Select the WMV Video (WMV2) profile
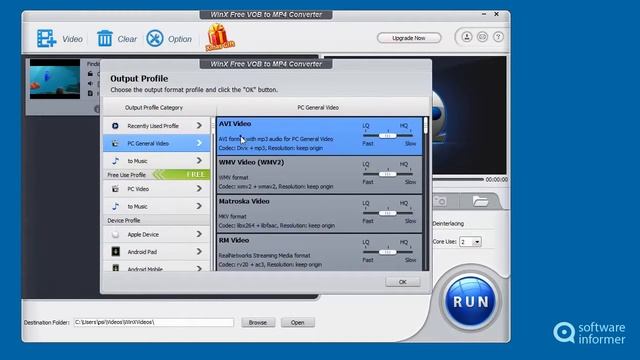Viewport: 640px width, 360px height. click(x=319, y=175)
